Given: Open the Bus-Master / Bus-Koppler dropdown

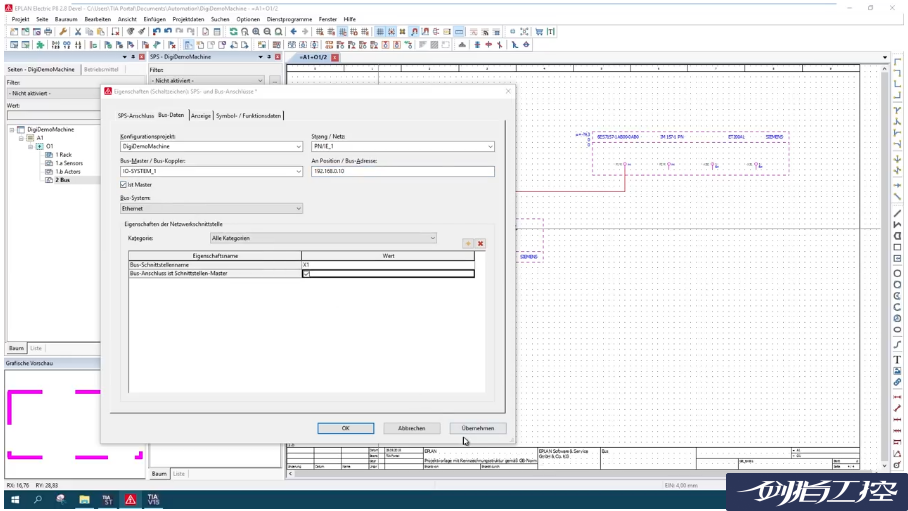Looking at the screenshot, I should [x=298, y=171].
